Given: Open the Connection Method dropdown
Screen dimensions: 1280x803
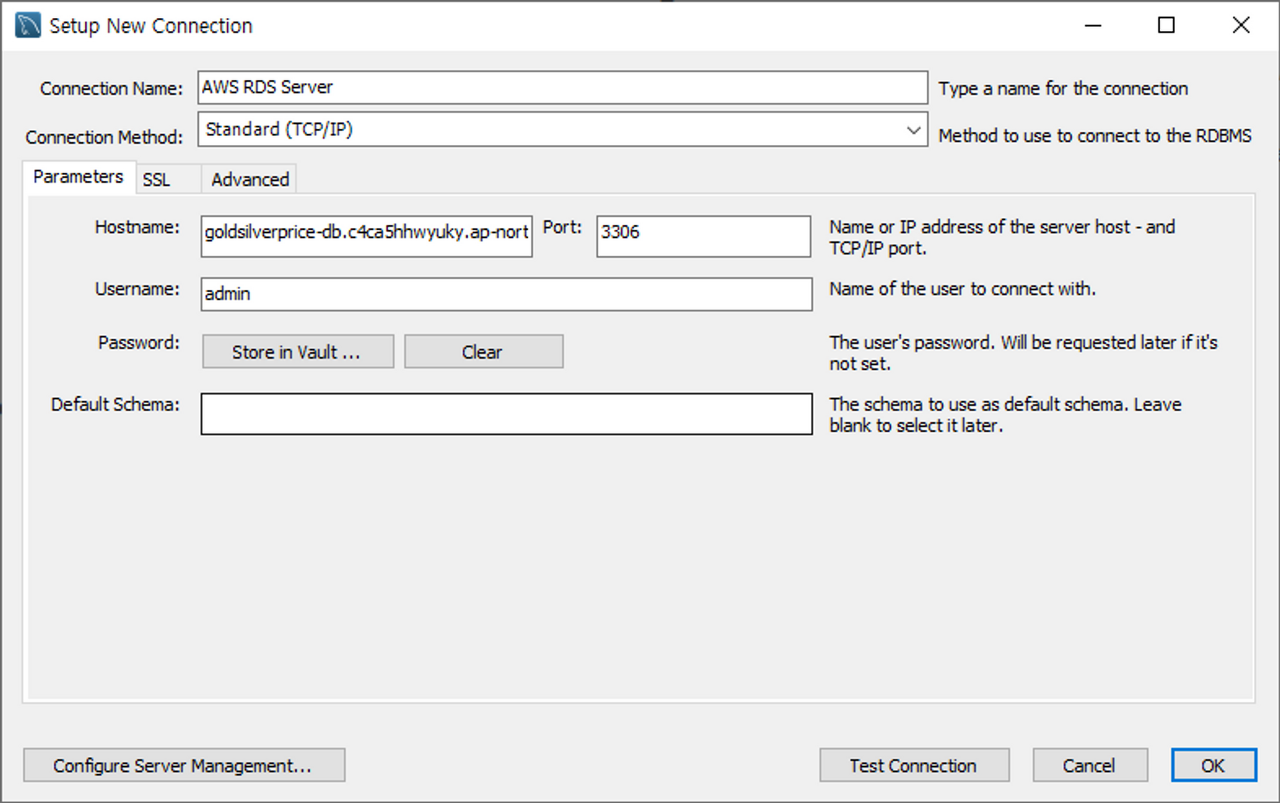Looking at the screenshot, I should click(564, 130).
